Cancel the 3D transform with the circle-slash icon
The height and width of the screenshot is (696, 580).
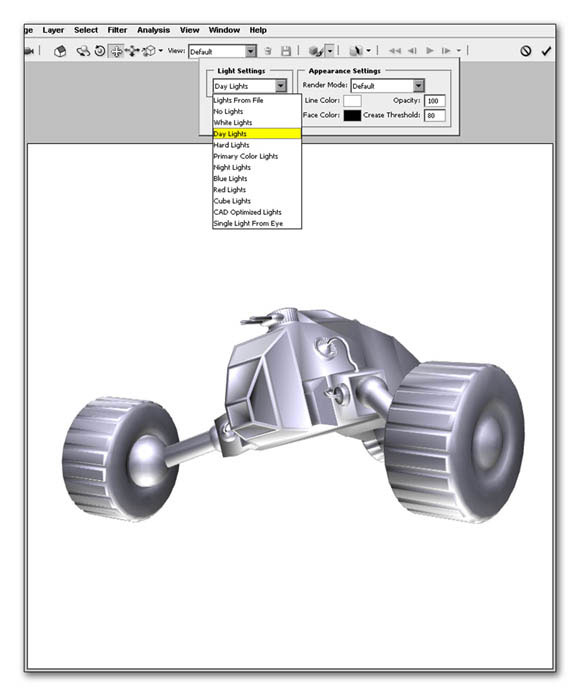click(526, 51)
